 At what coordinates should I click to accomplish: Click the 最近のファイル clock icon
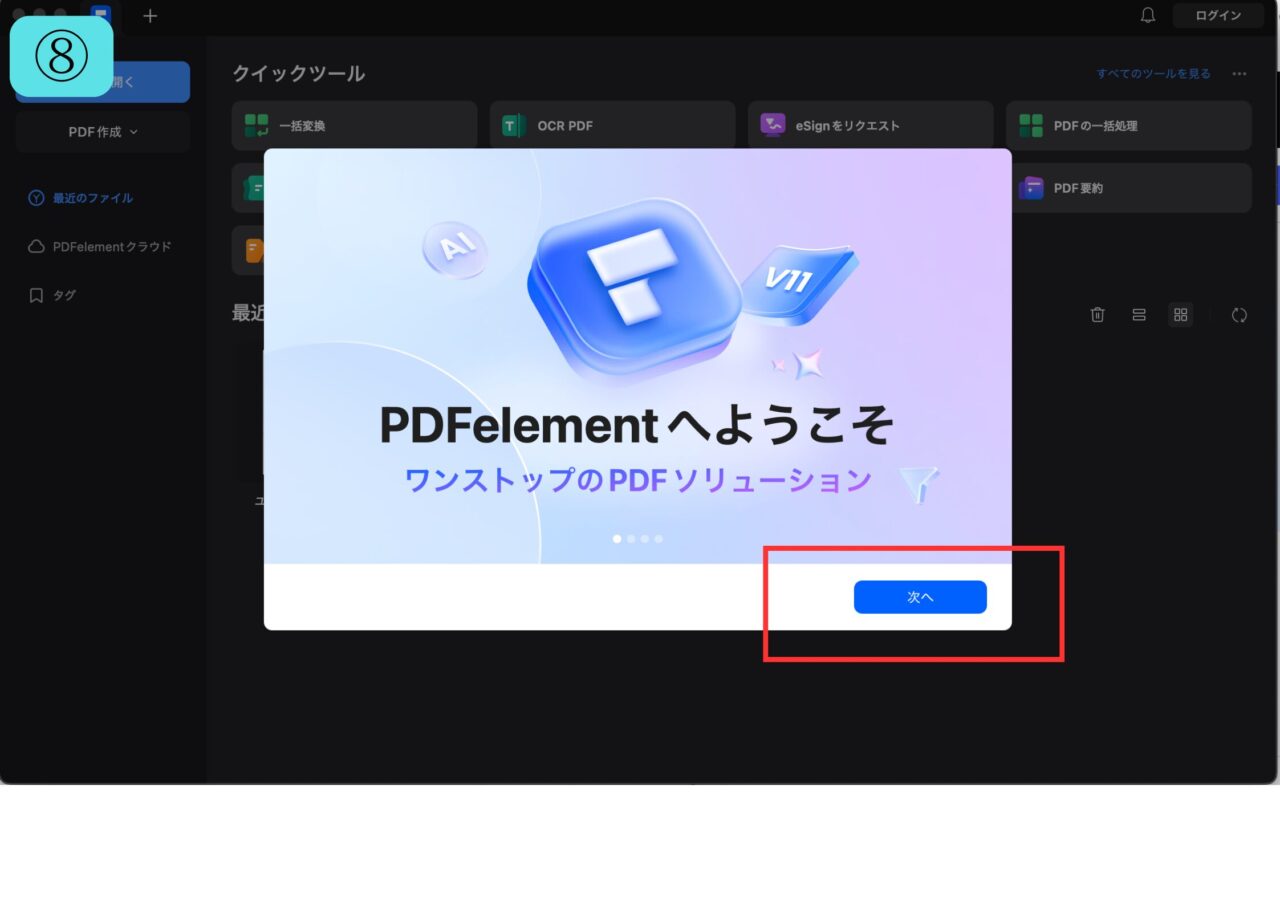[x=36, y=198]
